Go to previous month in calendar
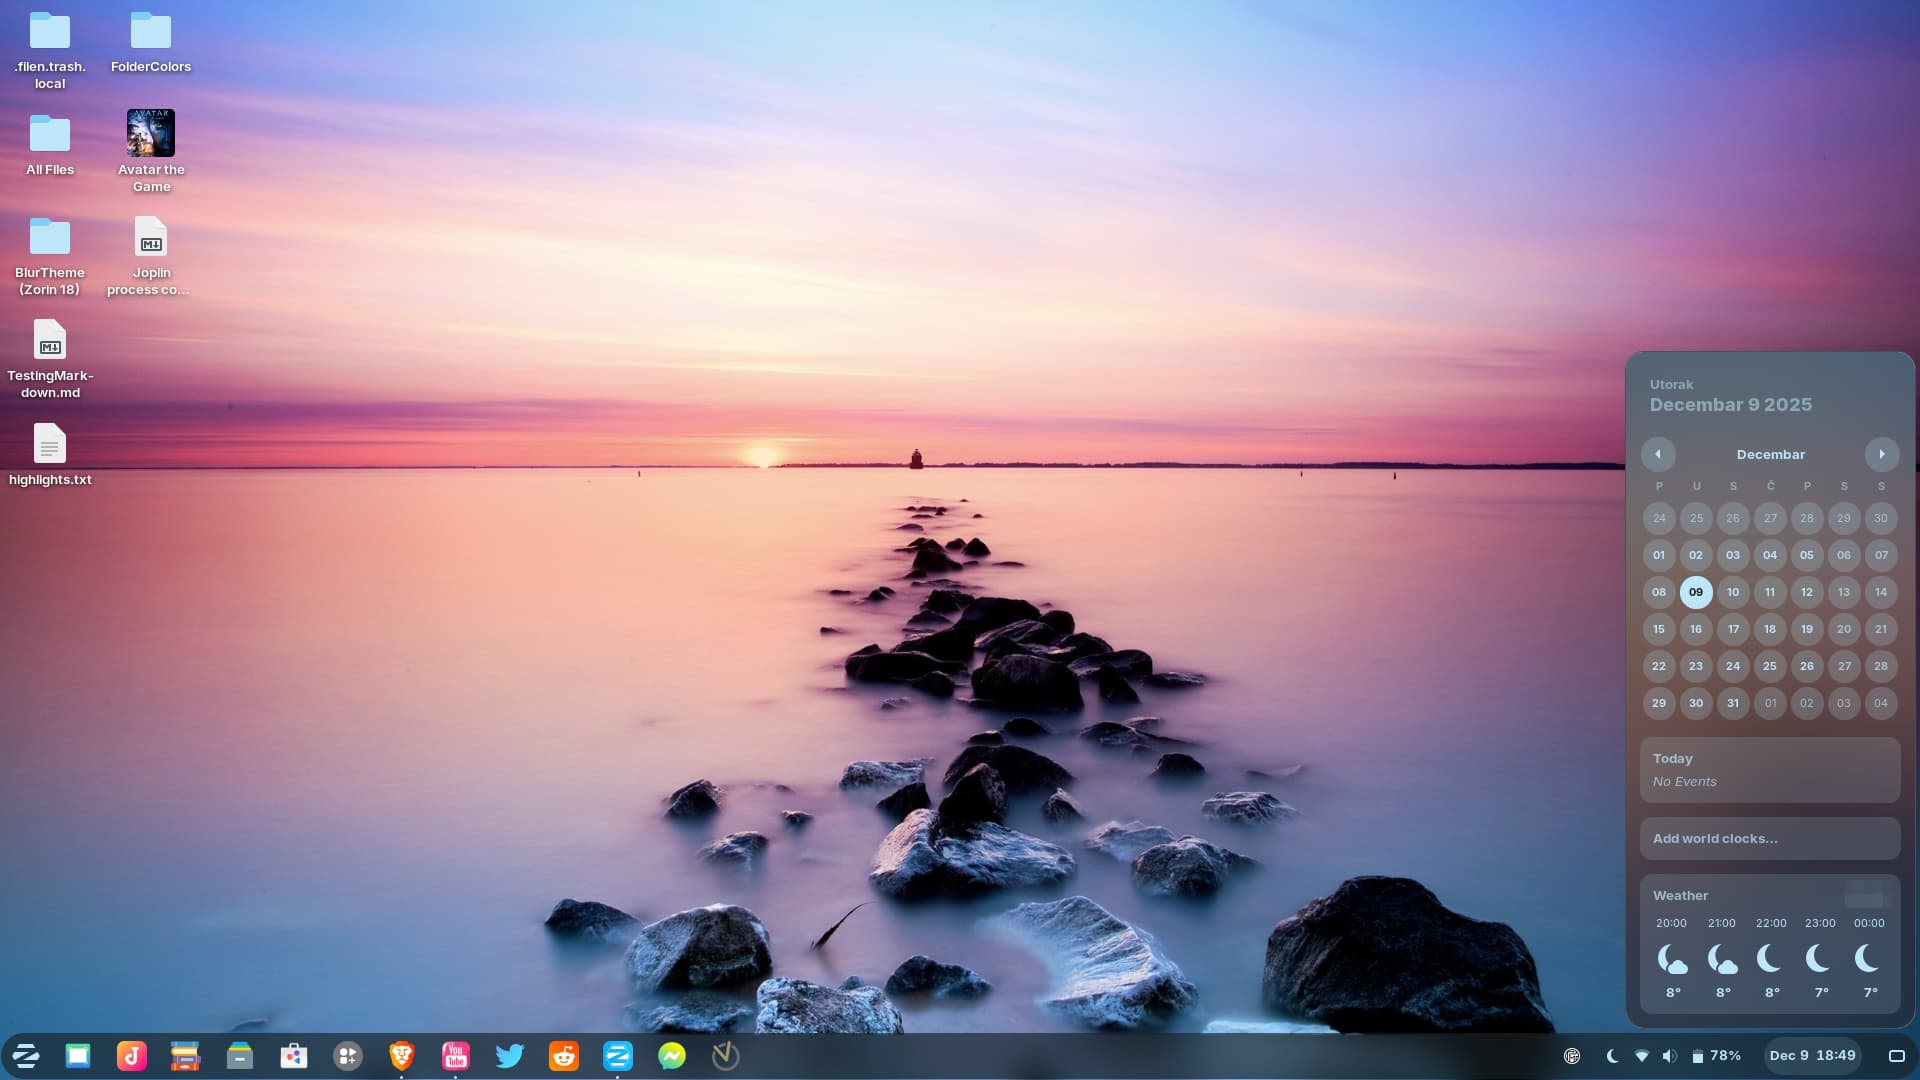The width and height of the screenshot is (1920, 1080). click(1658, 454)
